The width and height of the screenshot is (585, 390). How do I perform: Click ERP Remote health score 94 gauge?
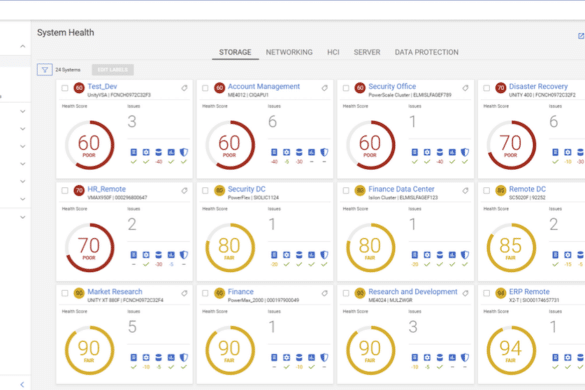click(x=511, y=350)
